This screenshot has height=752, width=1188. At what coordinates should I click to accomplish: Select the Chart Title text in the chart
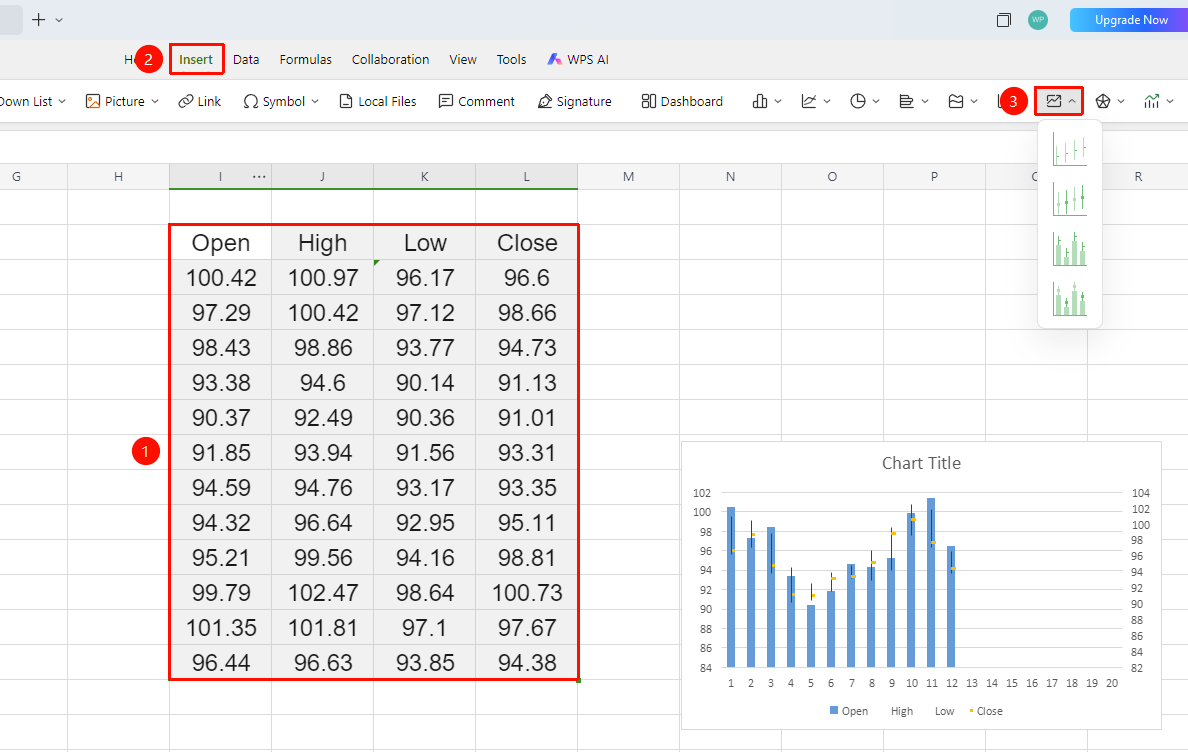click(921, 463)
